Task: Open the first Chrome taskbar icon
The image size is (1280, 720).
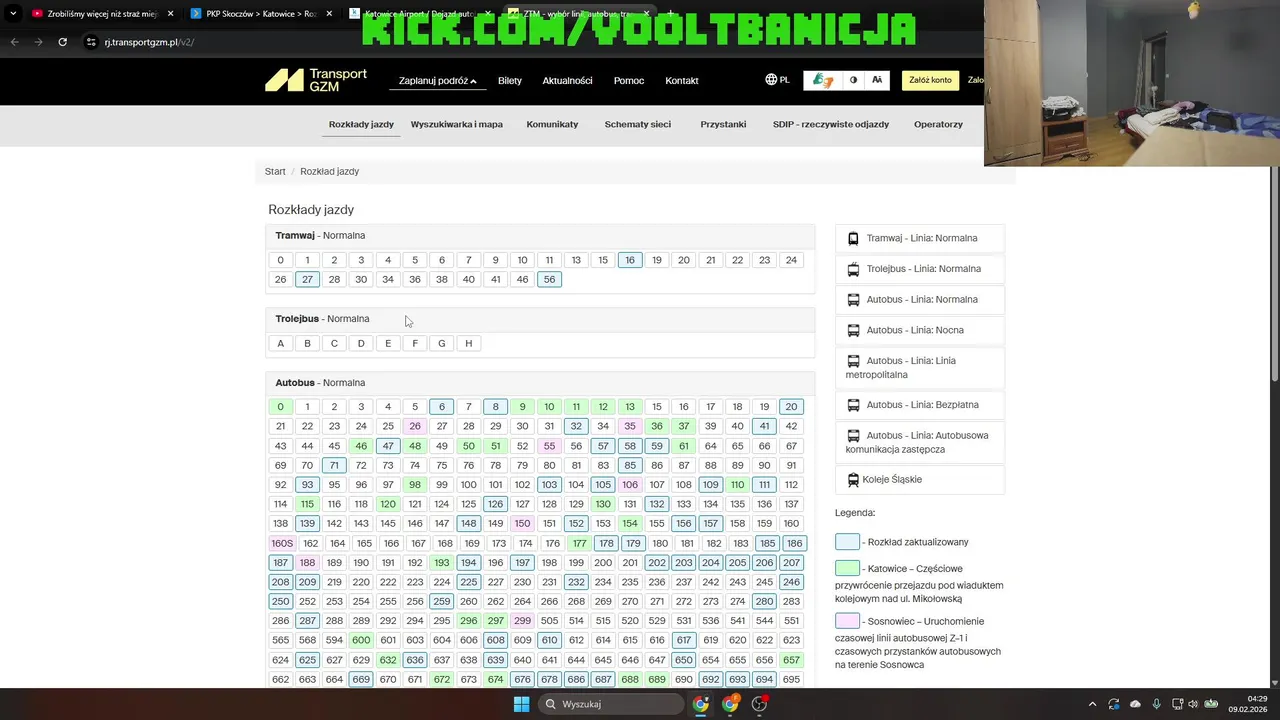Action: coord(700,704)
